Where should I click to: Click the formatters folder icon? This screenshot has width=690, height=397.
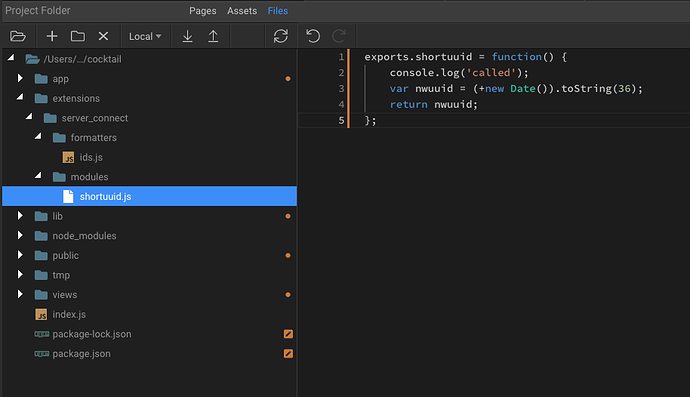click(59, 138)
